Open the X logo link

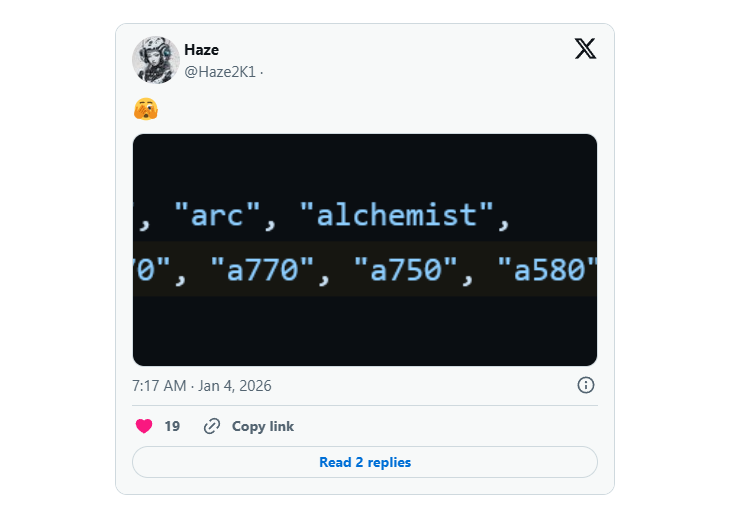pyautogui.click(x=585, y=49)
